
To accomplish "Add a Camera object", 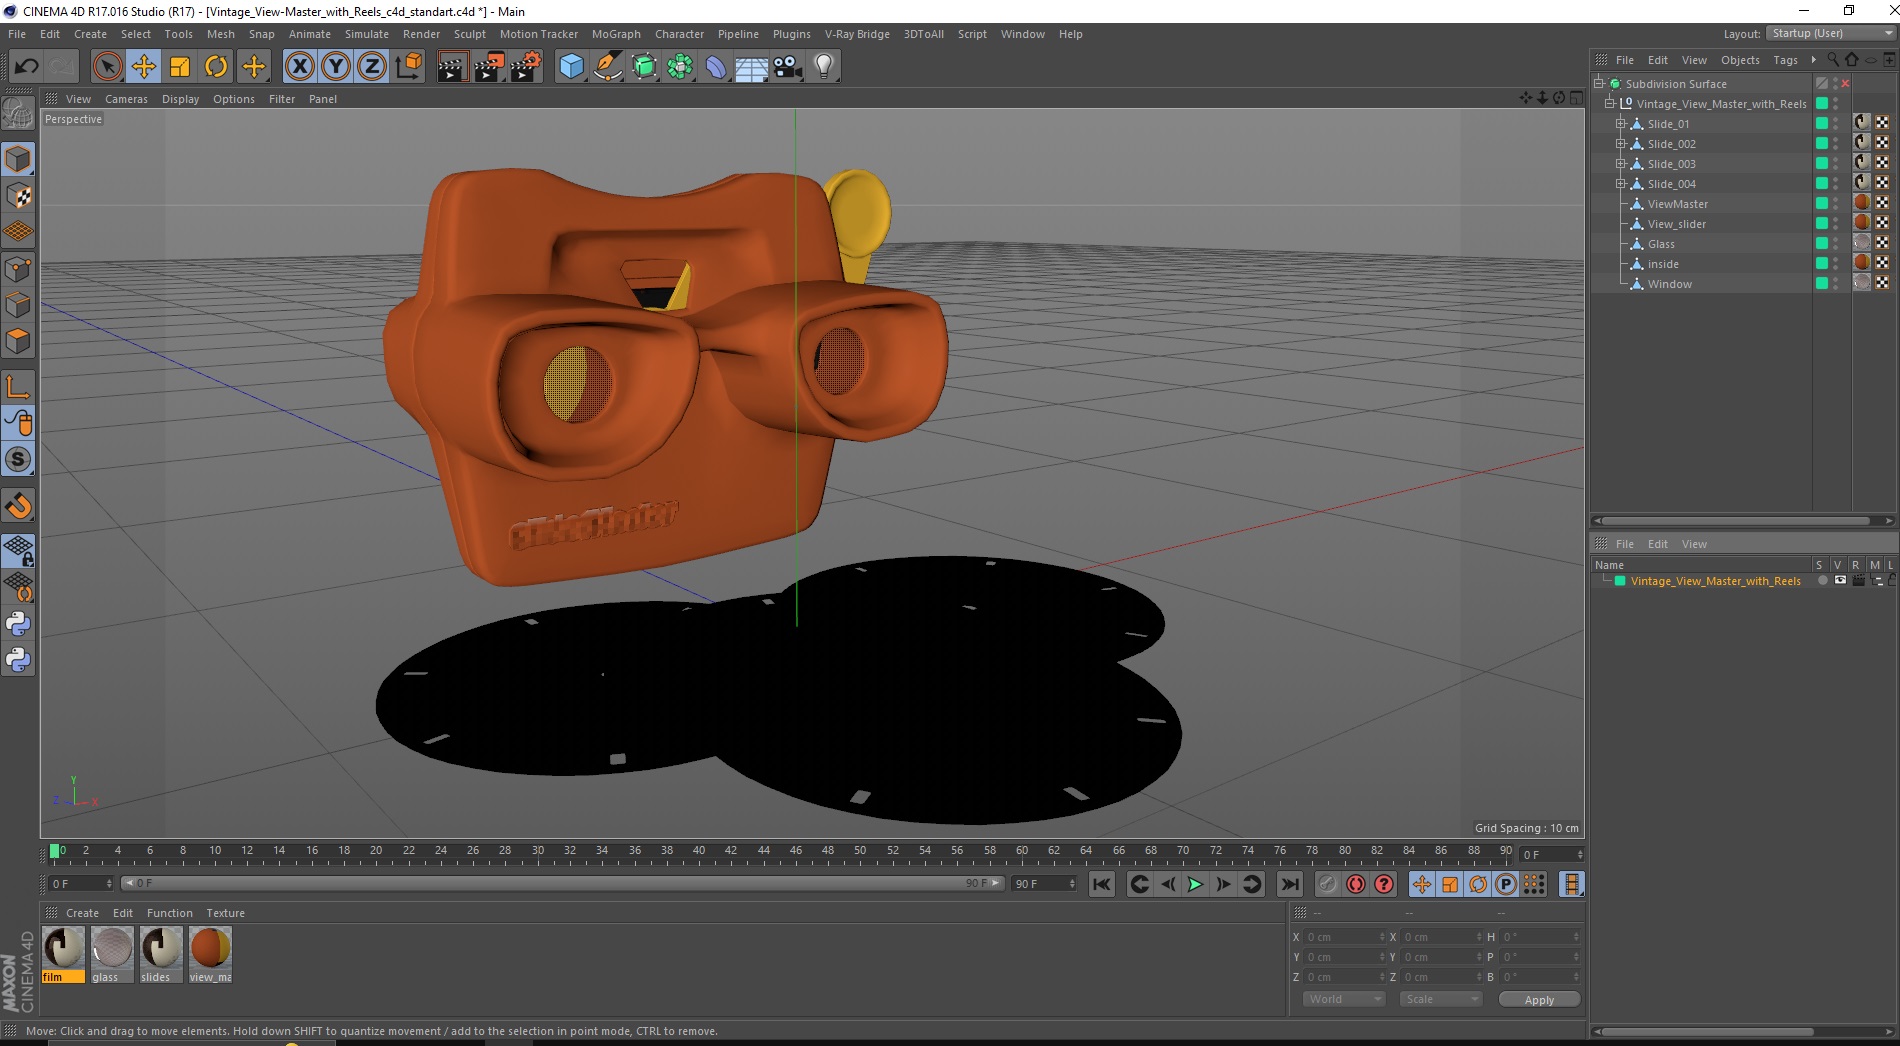I will pyautogui.click(x=788, y=67).
